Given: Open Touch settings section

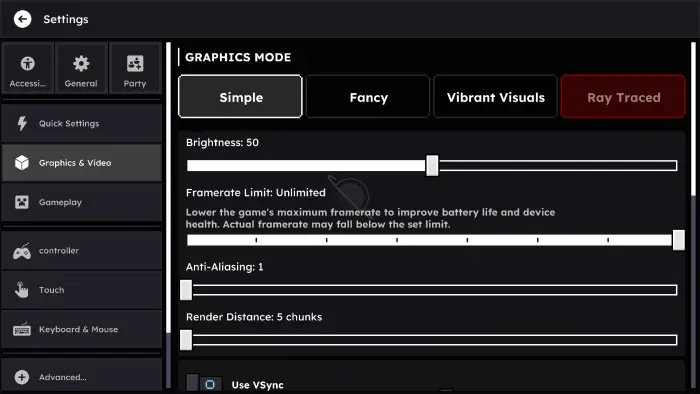Looking at the screenshot, I should pos(82,290).
